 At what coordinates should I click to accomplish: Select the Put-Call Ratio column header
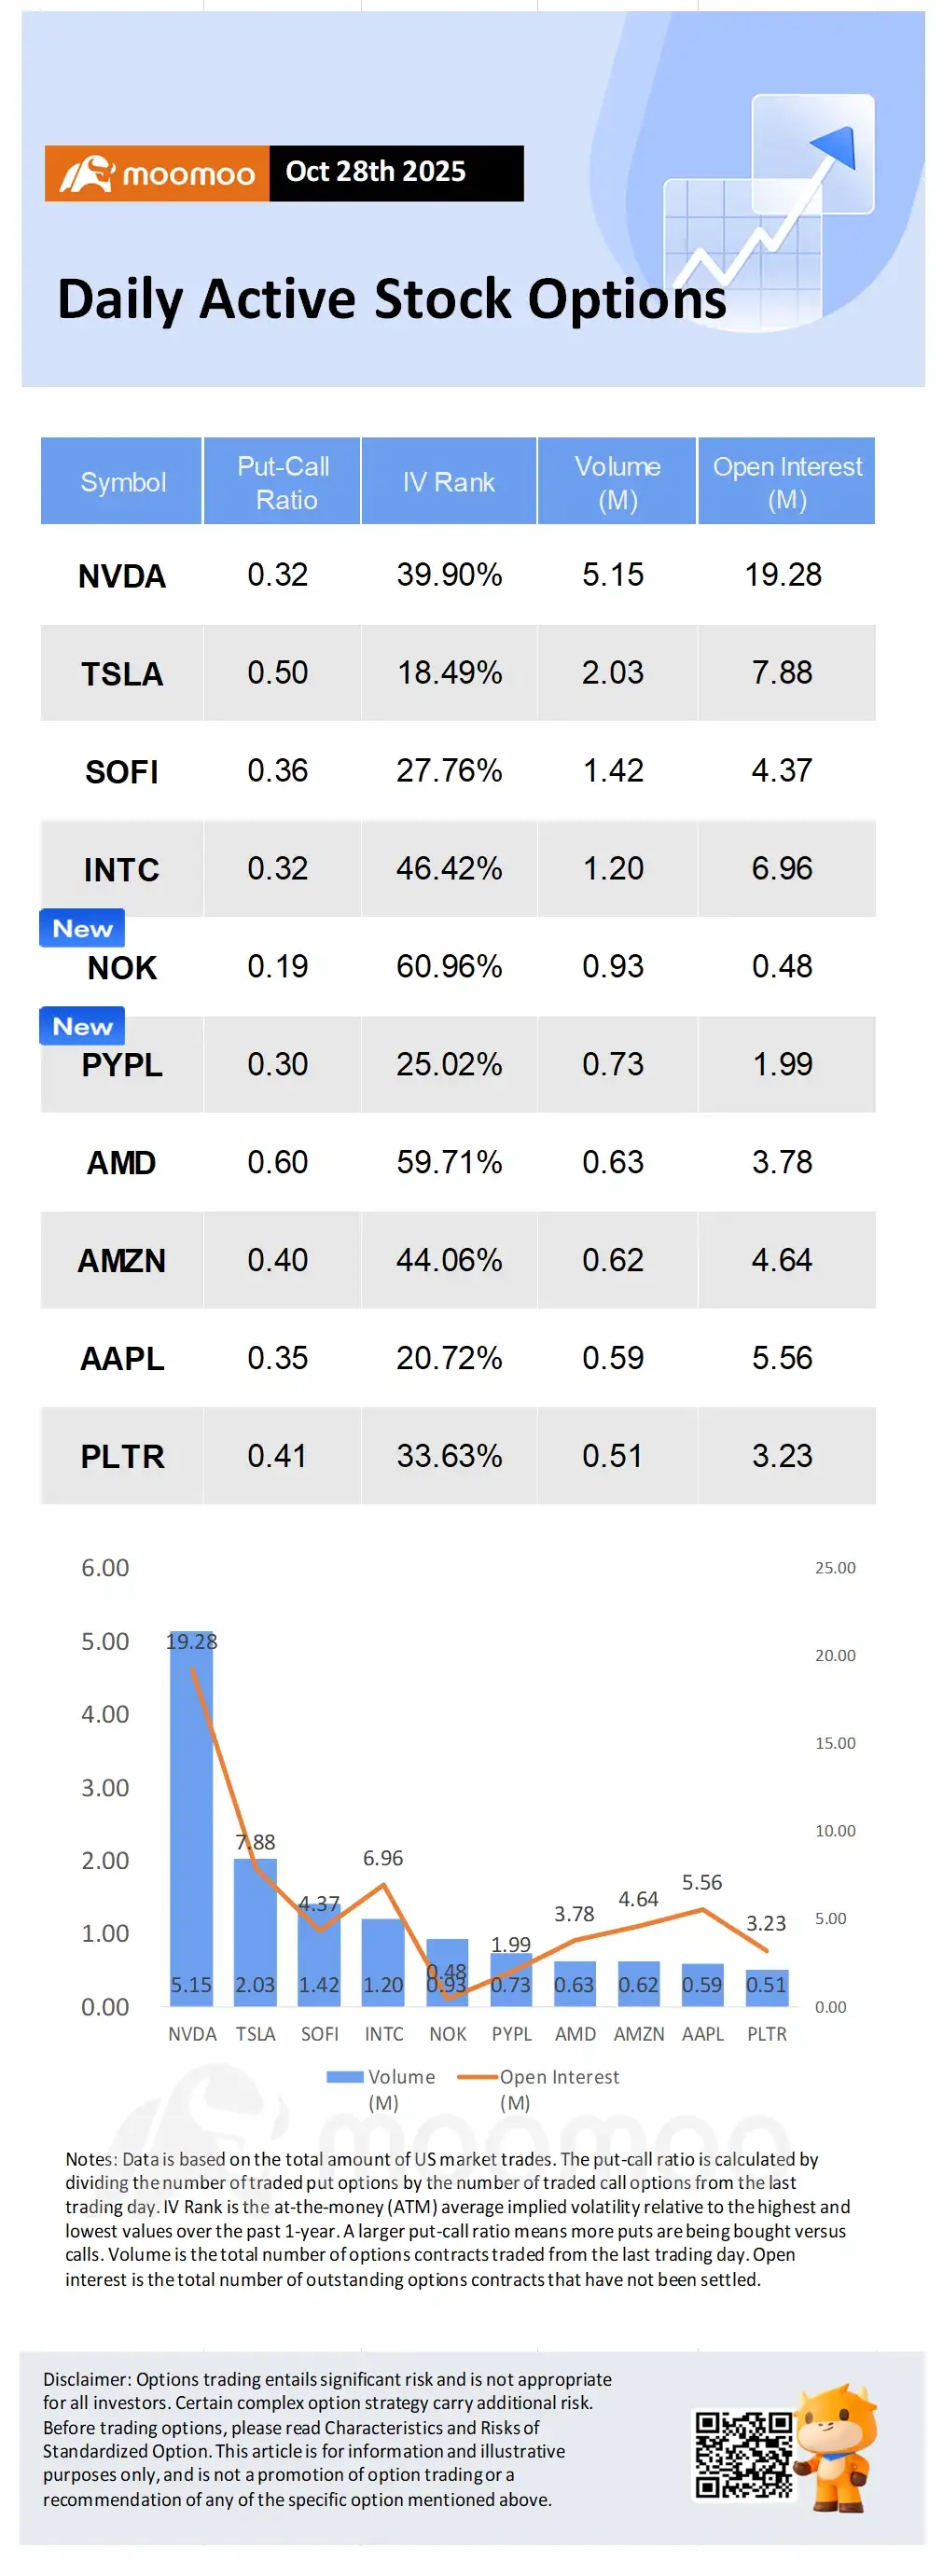click(x=283, y=482)
